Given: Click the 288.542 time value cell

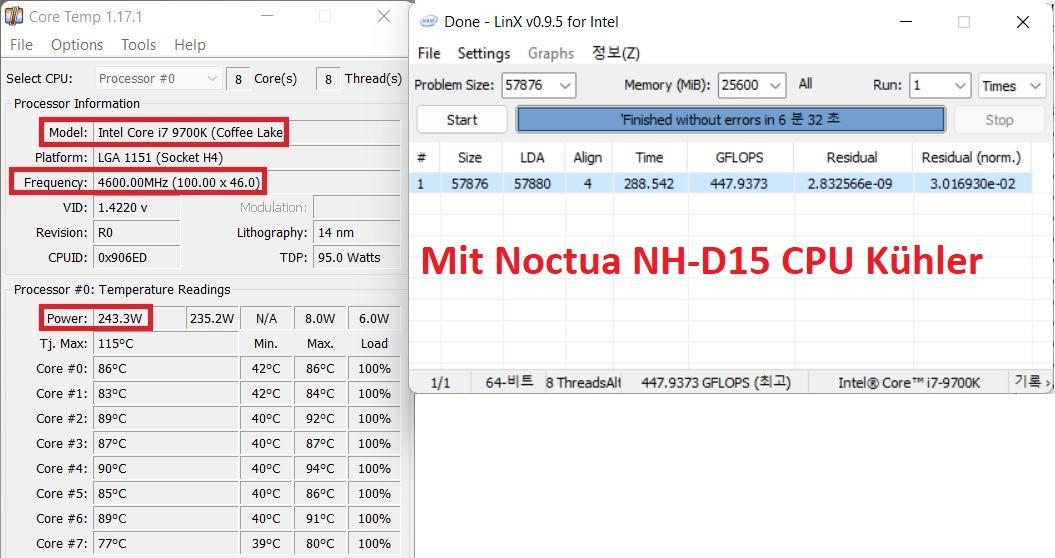Looking at the screenshot, I should 649,183.
